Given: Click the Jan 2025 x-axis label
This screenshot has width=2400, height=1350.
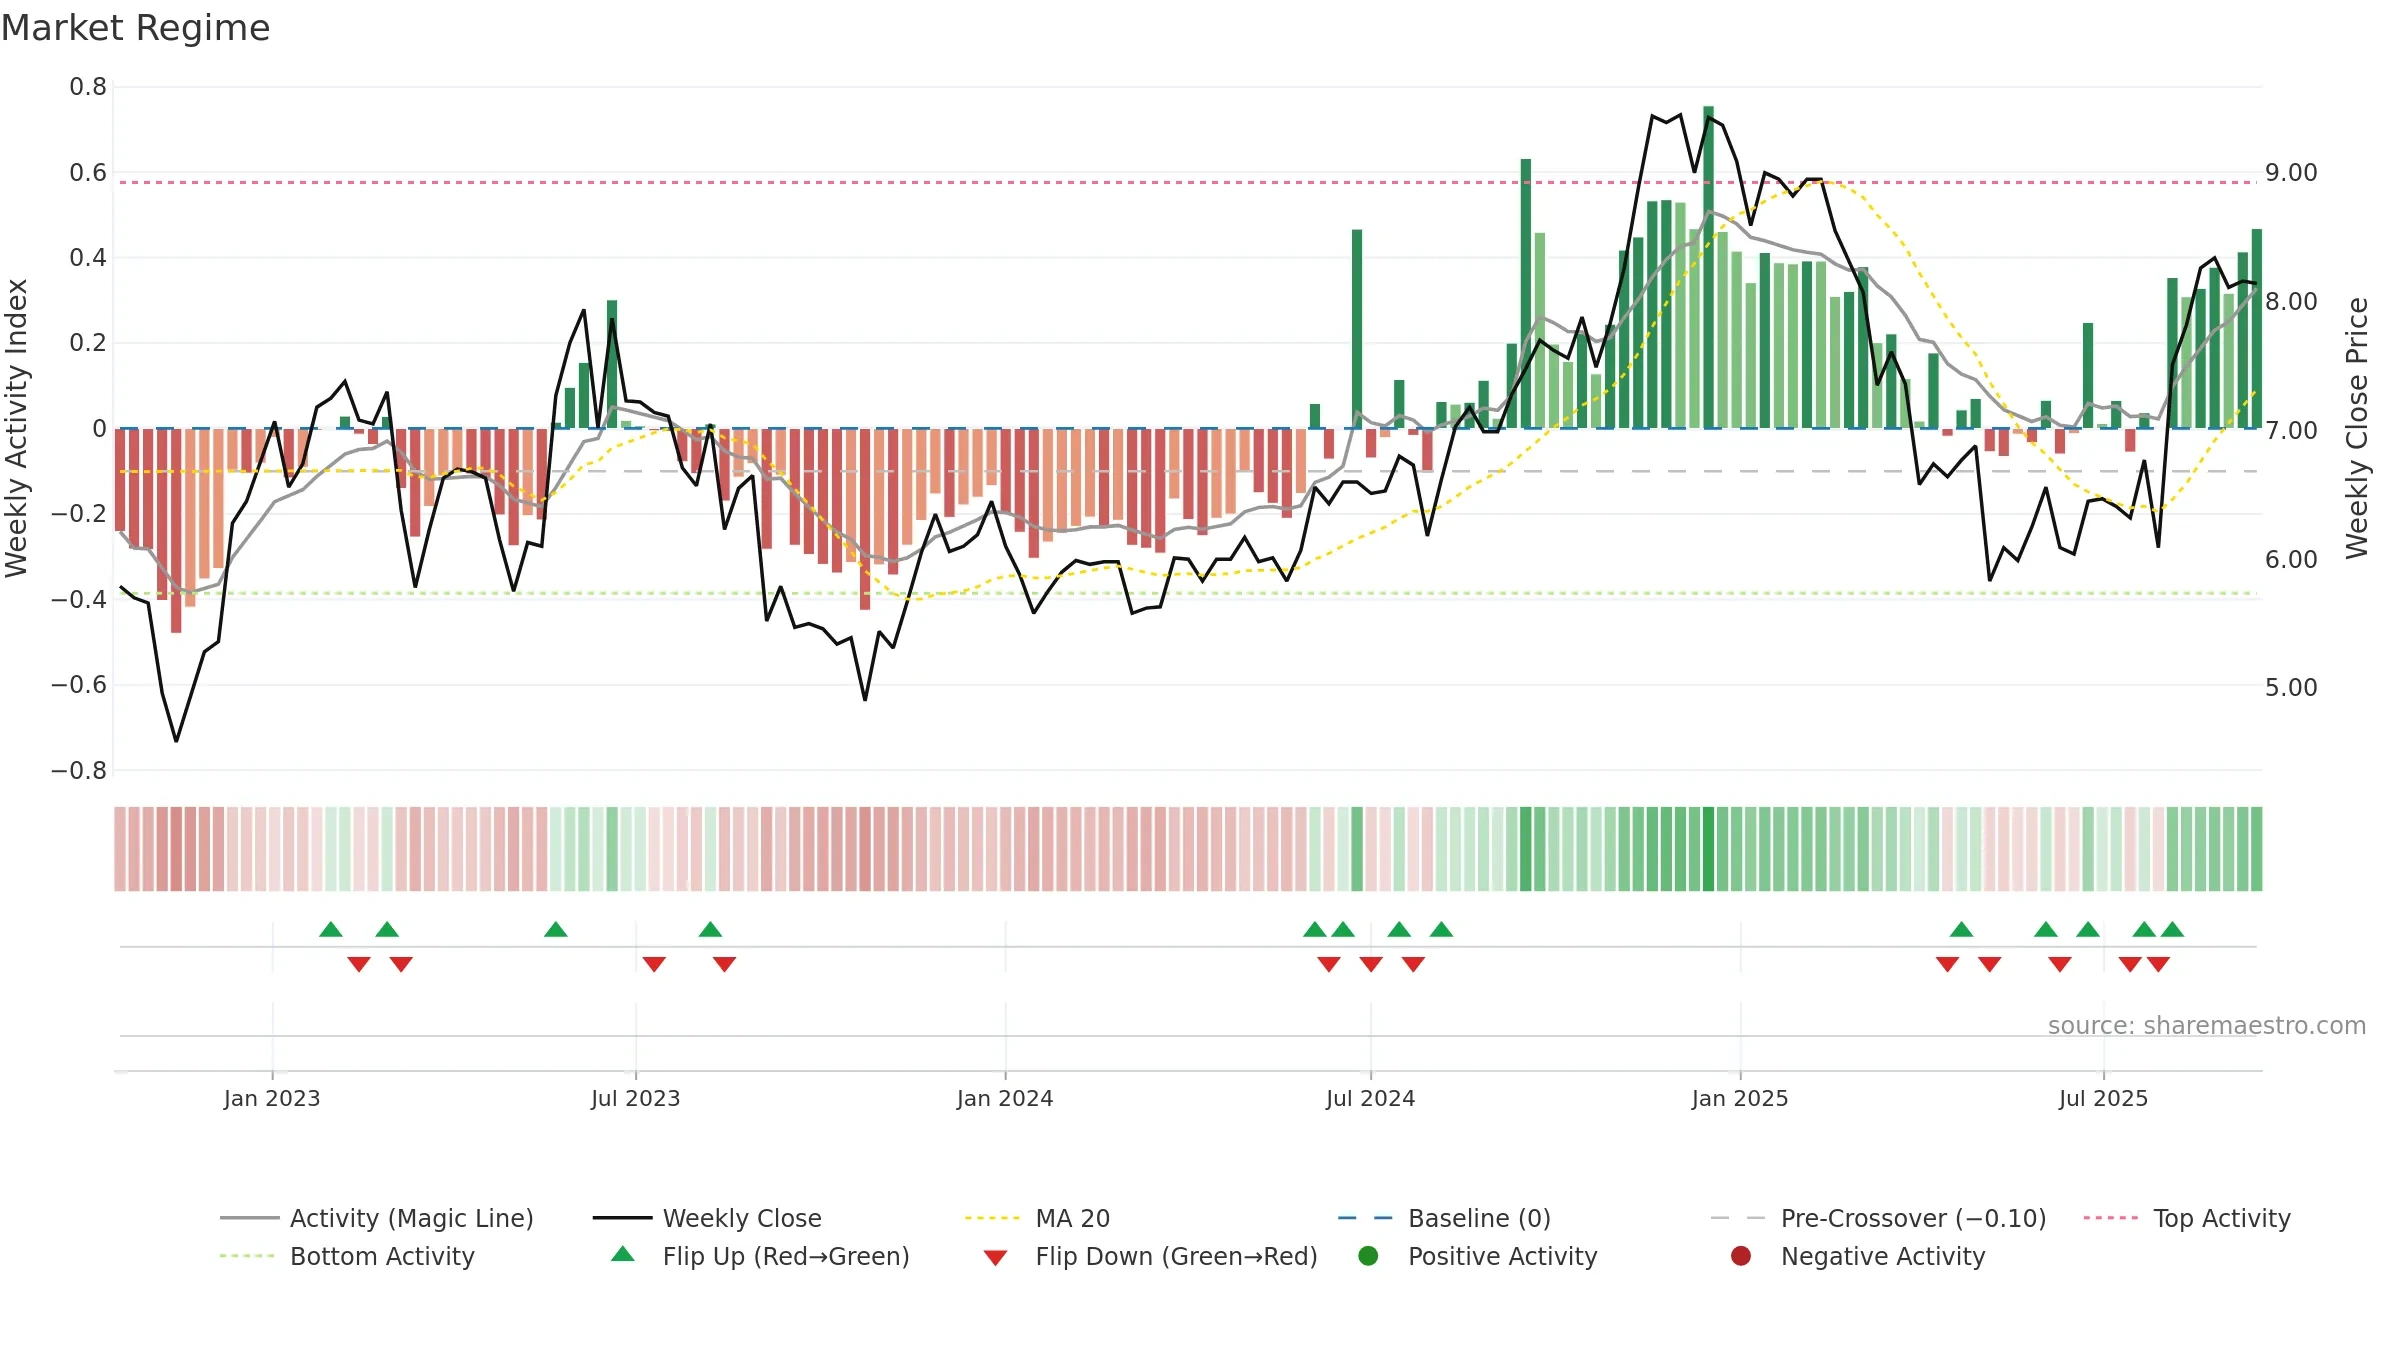Looking at the screenshot, I should (1740, 1098).
